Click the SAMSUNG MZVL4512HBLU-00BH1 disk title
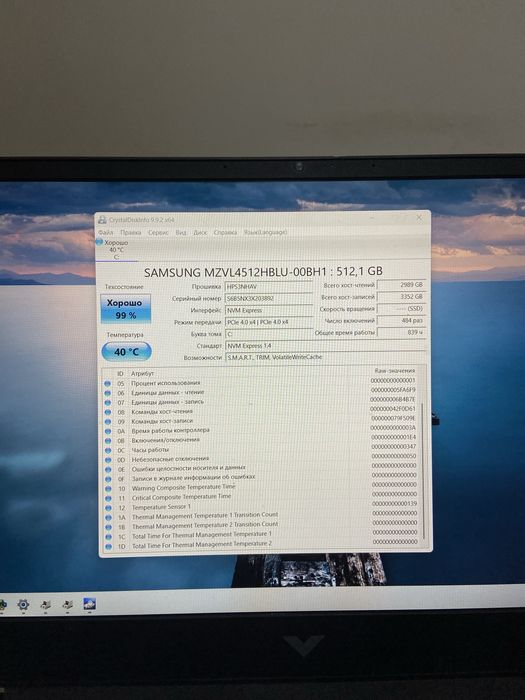The image size is (525, 700). tap(263, 271)
